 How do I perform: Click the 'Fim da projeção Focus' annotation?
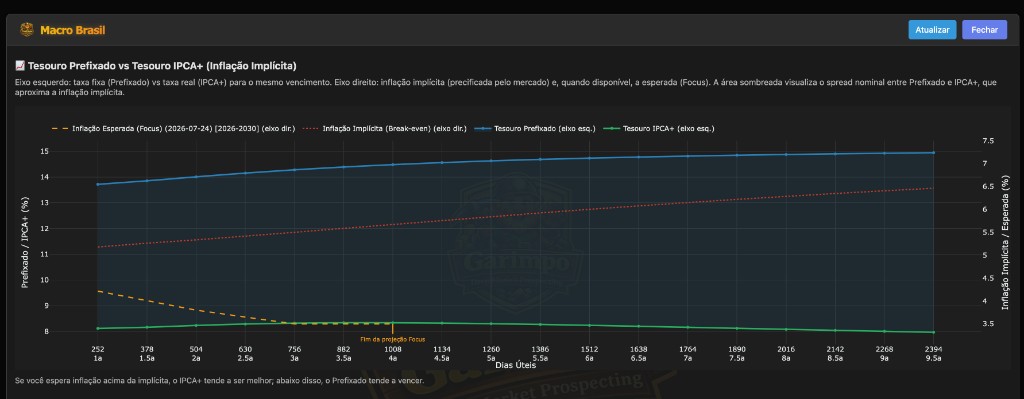tap(392, 340)
